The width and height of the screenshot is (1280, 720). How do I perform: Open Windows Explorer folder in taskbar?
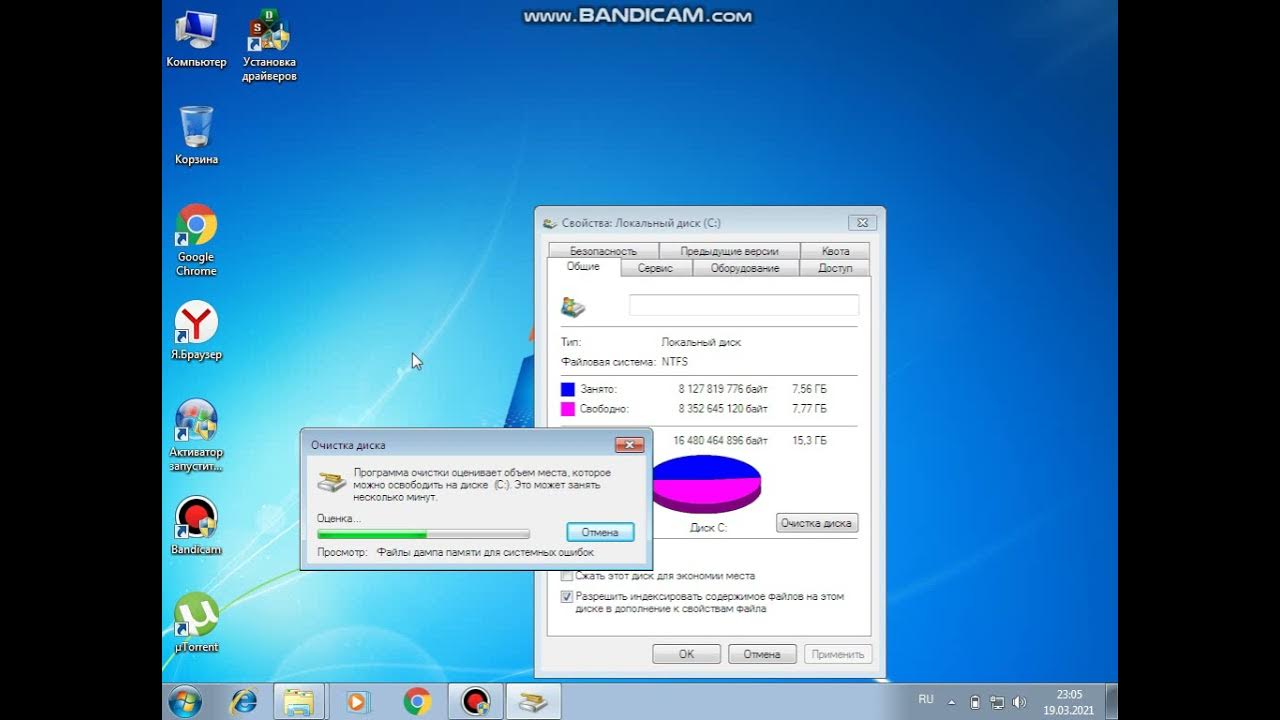coord(299,702)
